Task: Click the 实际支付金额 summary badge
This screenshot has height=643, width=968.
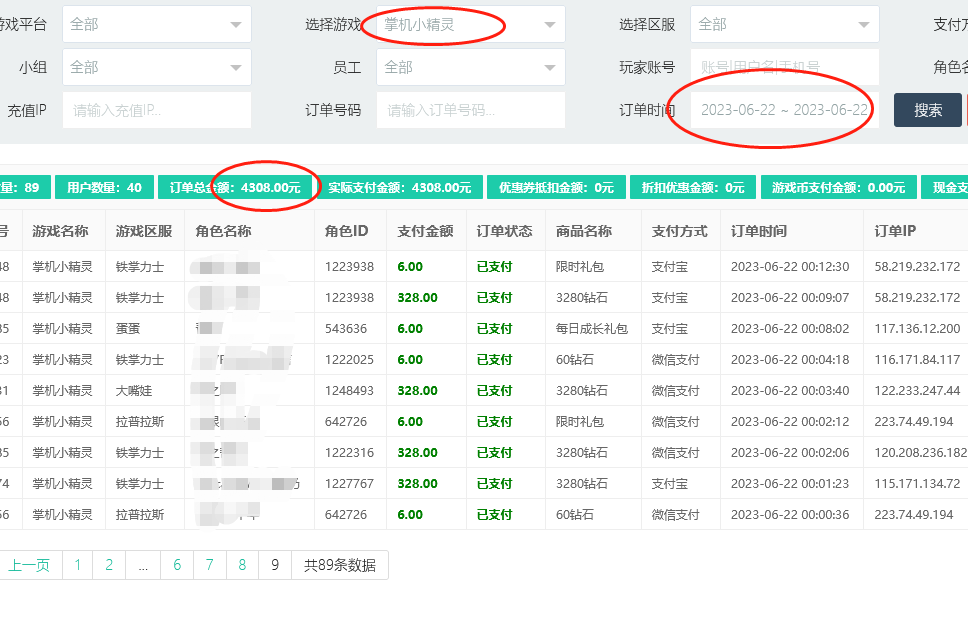Action: pos(399,187)
